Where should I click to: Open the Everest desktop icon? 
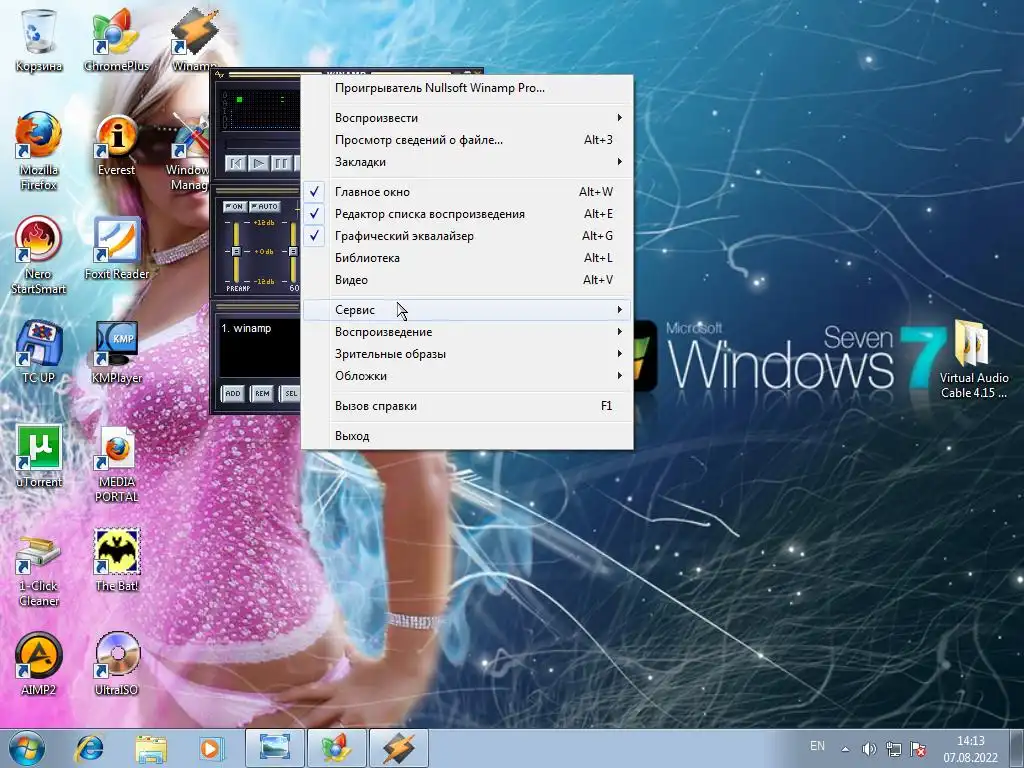pos(116,145)
